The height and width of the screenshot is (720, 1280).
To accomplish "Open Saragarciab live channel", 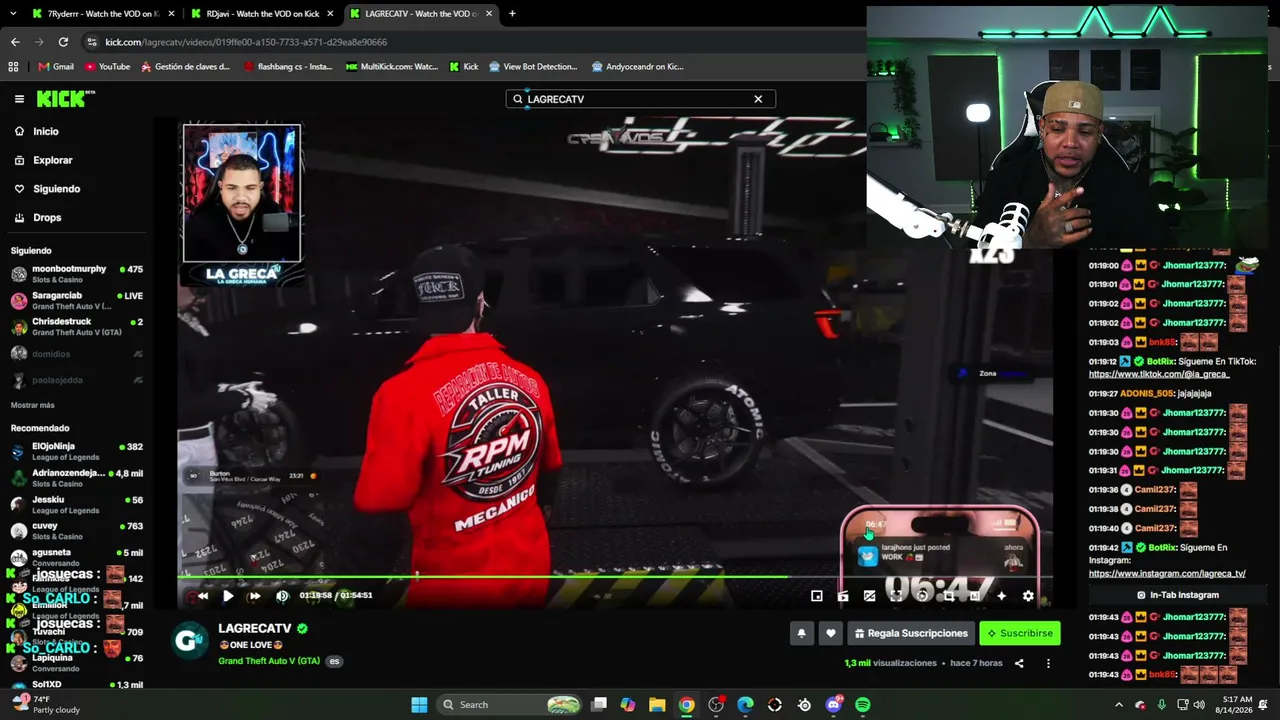I will click(77, 300).
